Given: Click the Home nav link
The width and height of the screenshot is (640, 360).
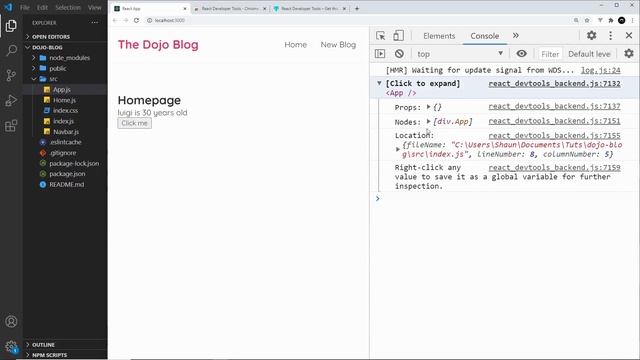Looking at the screenshot, I should point(296,45).
